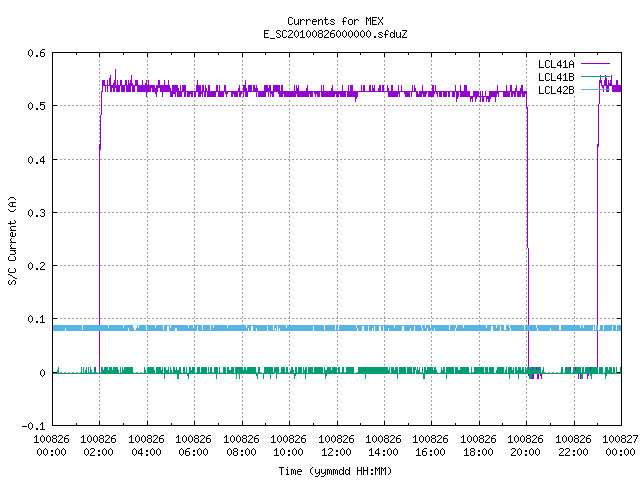This screenshot has height=480, width=640.
Task: Select the -0.1 y-axis tick value
Action: pos(33,426)
